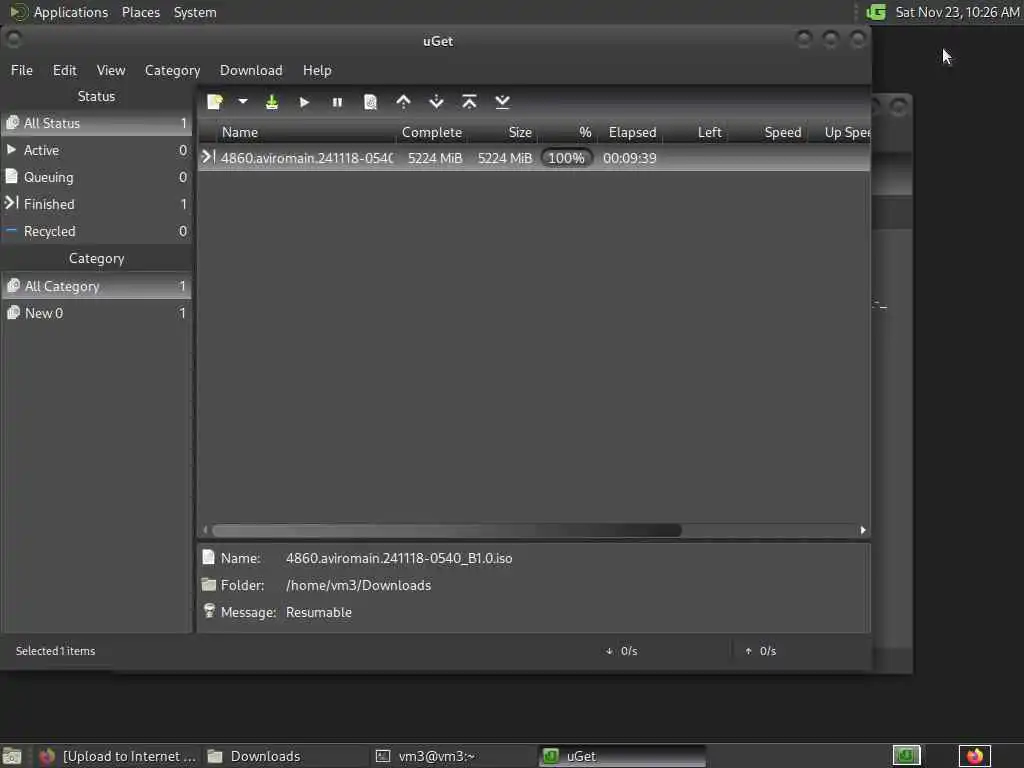Select the 4860.aviromain download row
This screenshot has height=768, width=1024.
tap(534, 158)
